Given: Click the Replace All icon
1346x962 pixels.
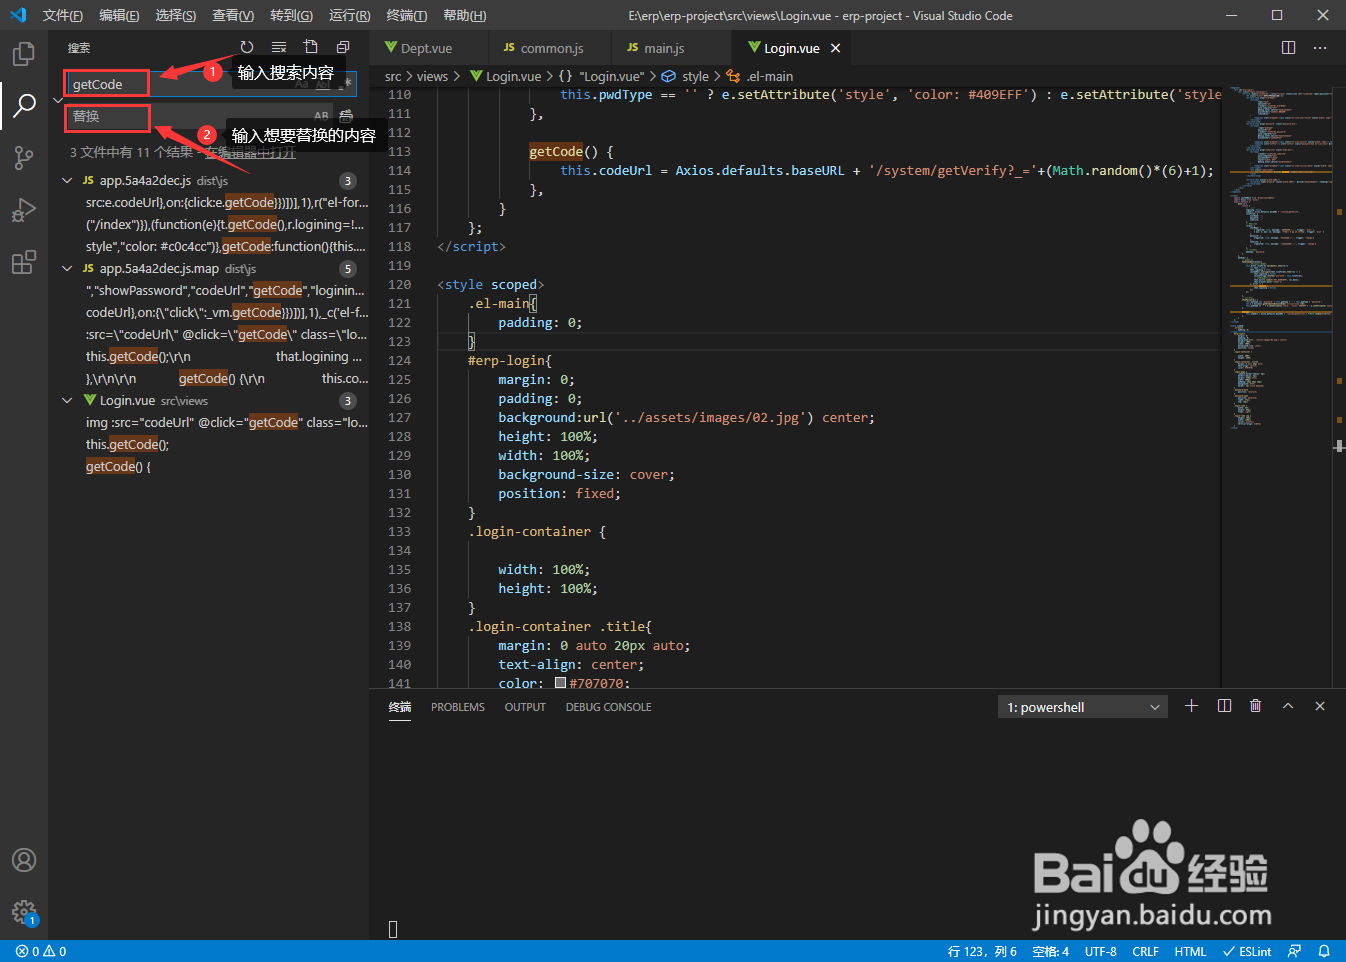Looking at the screenshot, I should [346, 116].
